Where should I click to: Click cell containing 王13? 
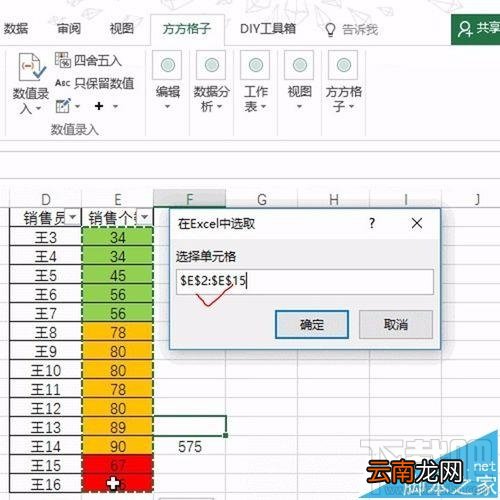pos(46,427)
